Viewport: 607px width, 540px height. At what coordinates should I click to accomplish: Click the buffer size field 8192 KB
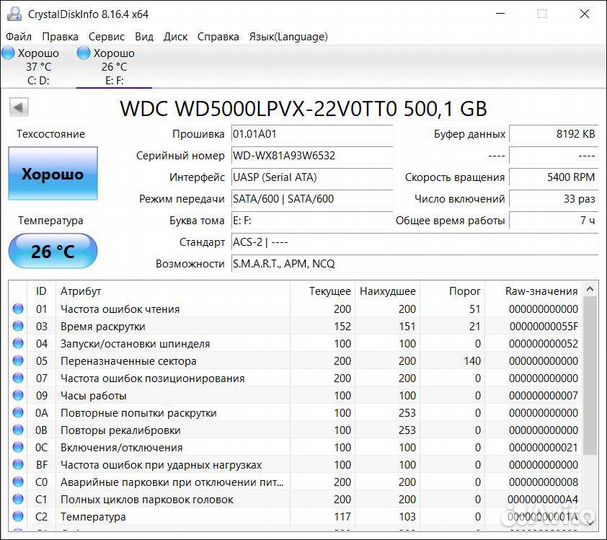554,134
